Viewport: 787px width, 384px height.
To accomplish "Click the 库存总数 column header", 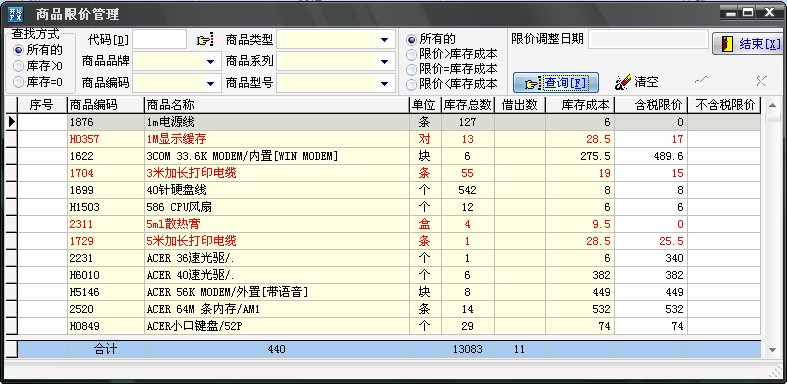I will click(468, 105).
